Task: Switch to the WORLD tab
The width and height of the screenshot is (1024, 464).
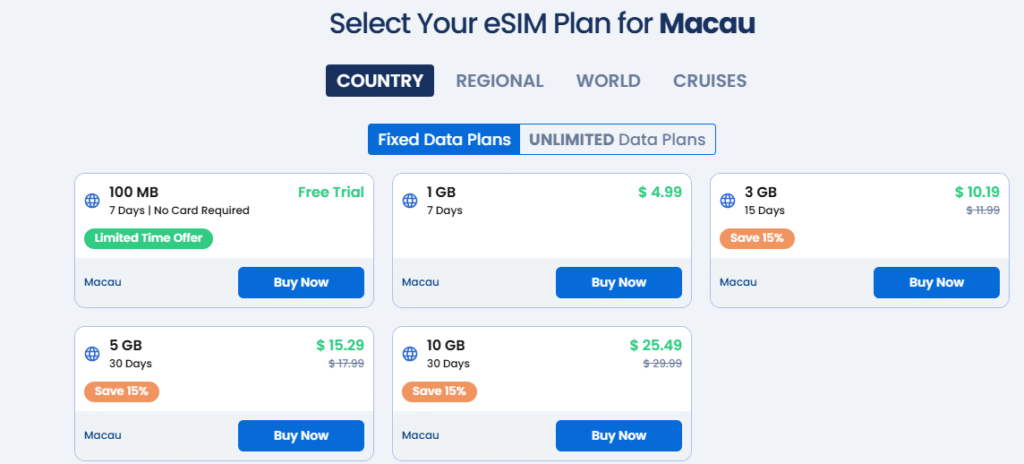Action: [608, 81]
